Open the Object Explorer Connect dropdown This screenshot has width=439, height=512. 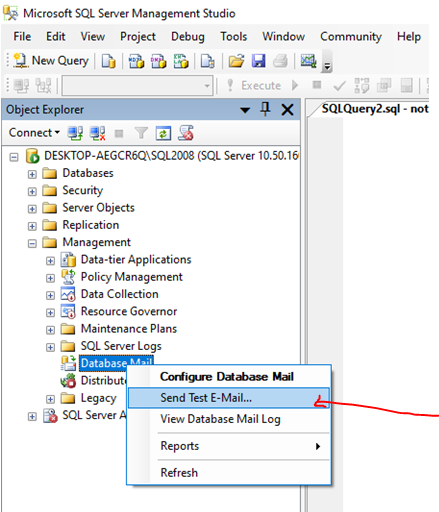(x=34, y=133)
